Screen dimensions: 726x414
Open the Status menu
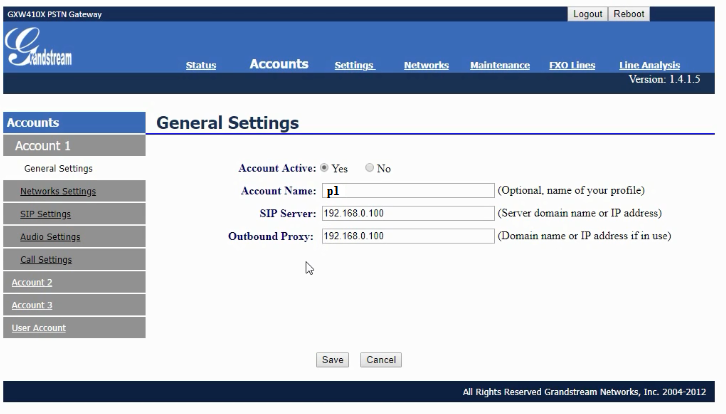tap(200, 66)
